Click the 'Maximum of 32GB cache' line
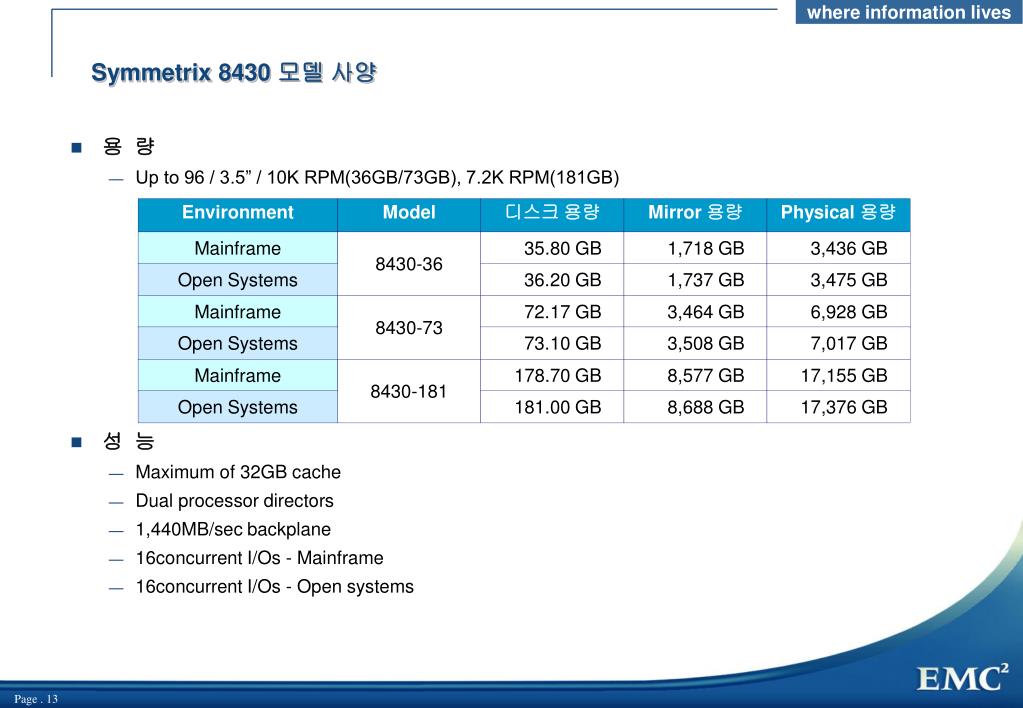 click(238, 472)
